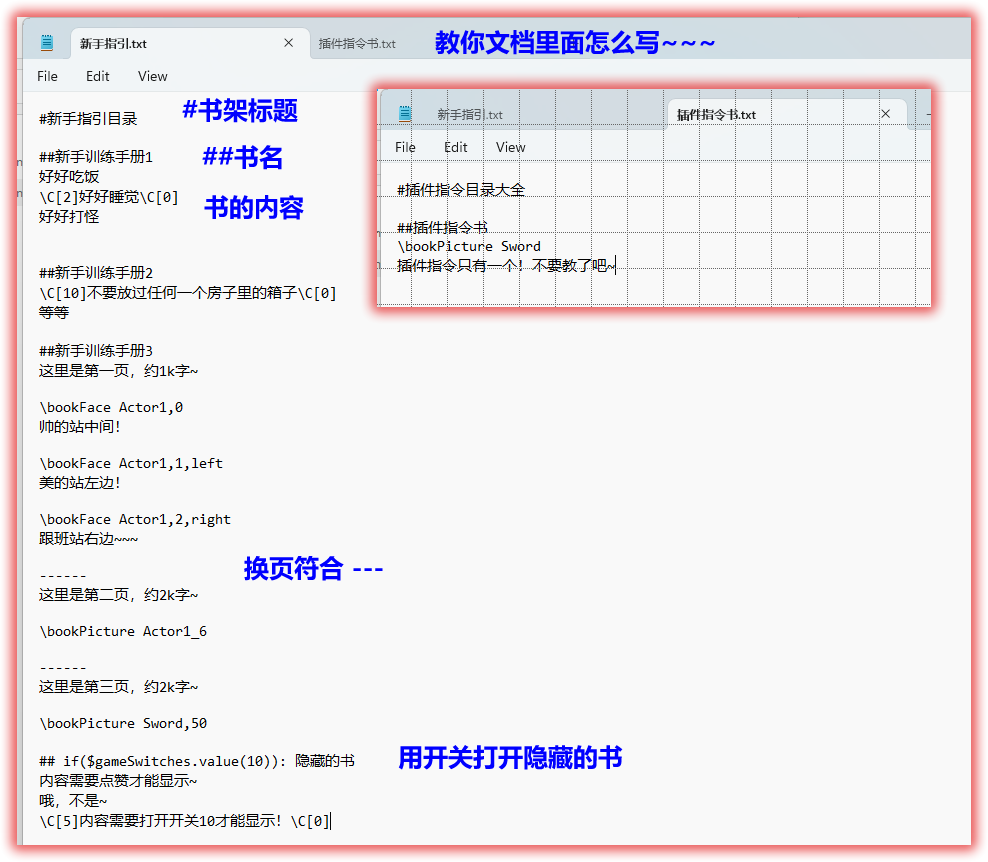Screen dimensions: 988x862
Task: Open File menu in main window
Action: 47,76
